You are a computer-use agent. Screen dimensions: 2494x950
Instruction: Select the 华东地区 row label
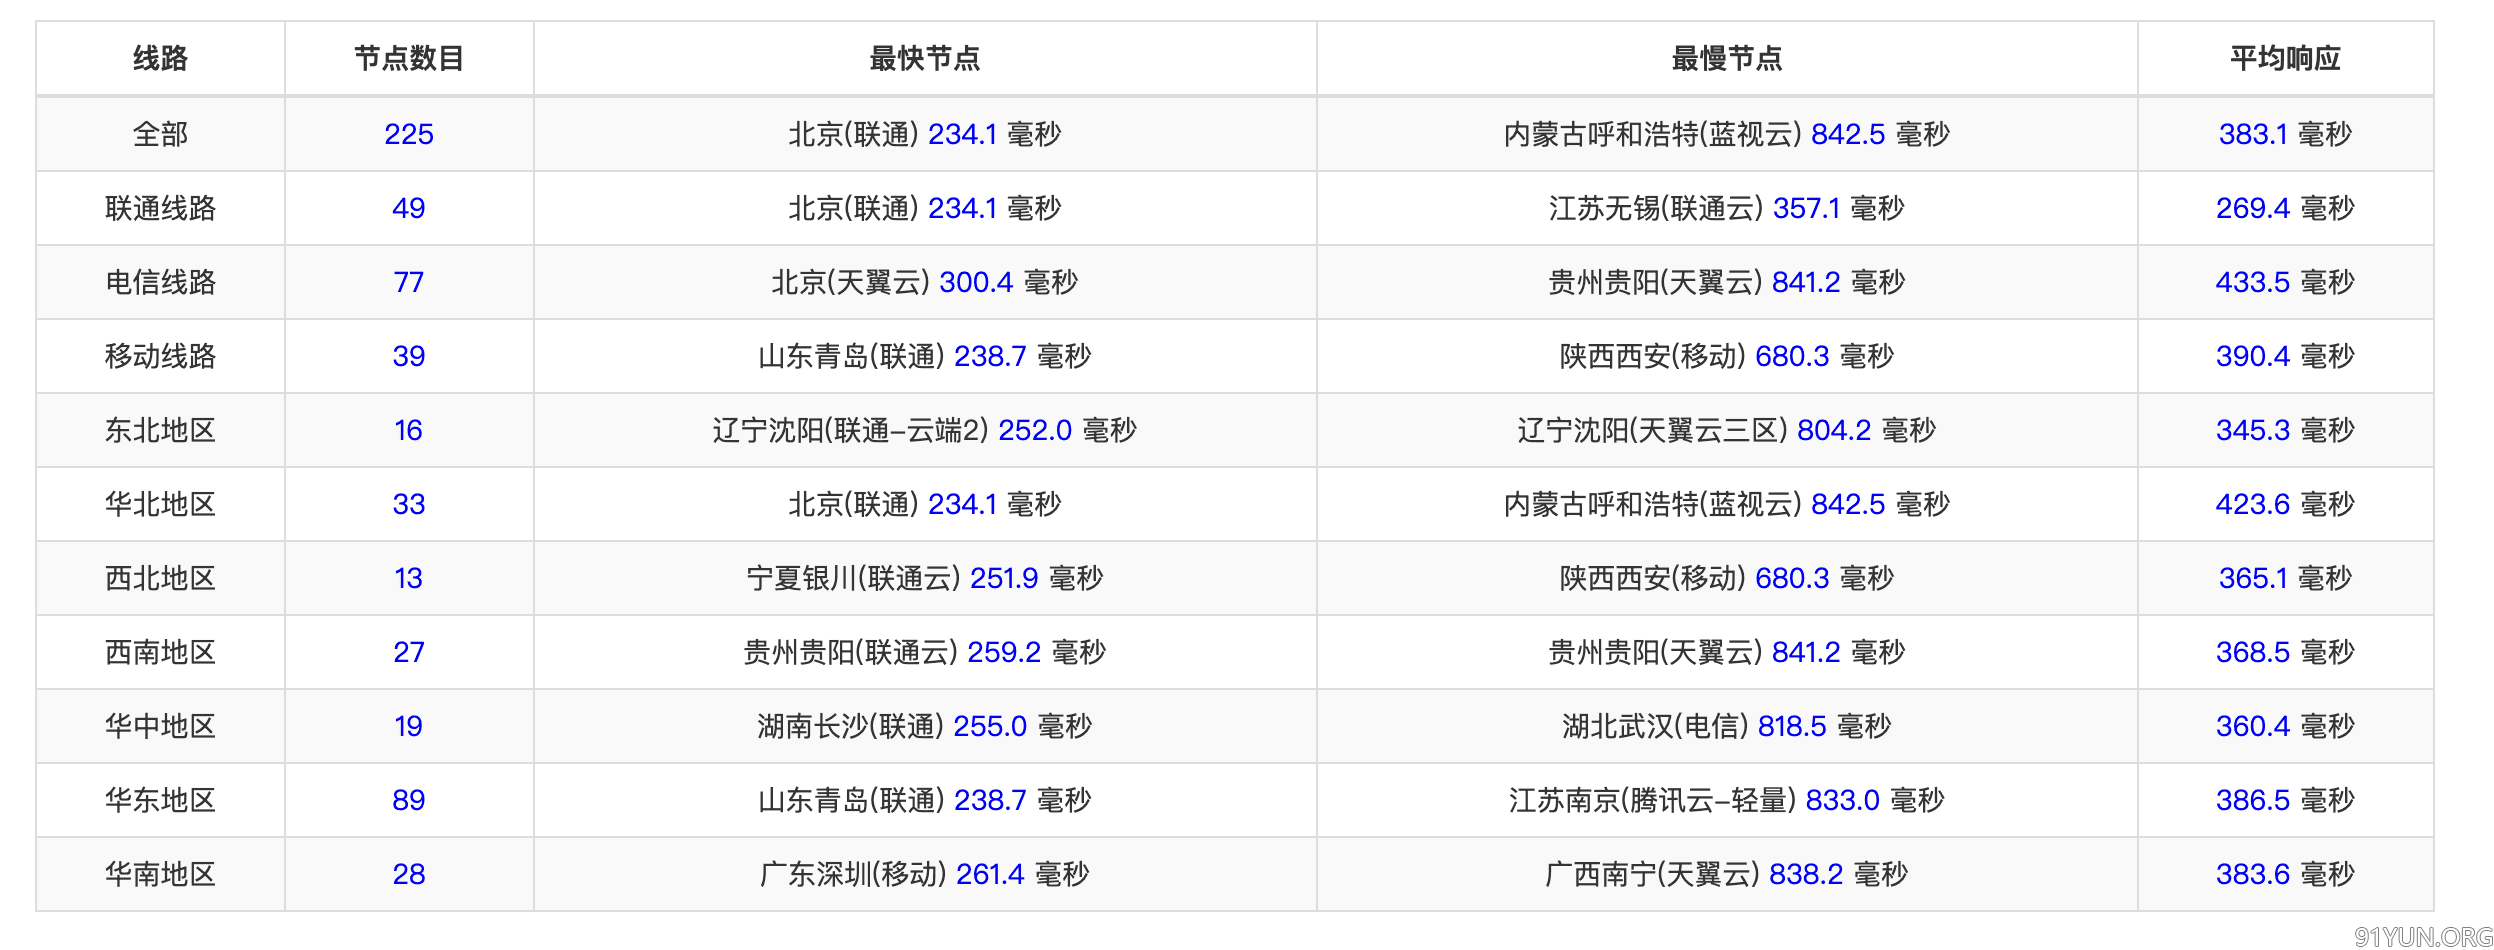tap(160, 800)
